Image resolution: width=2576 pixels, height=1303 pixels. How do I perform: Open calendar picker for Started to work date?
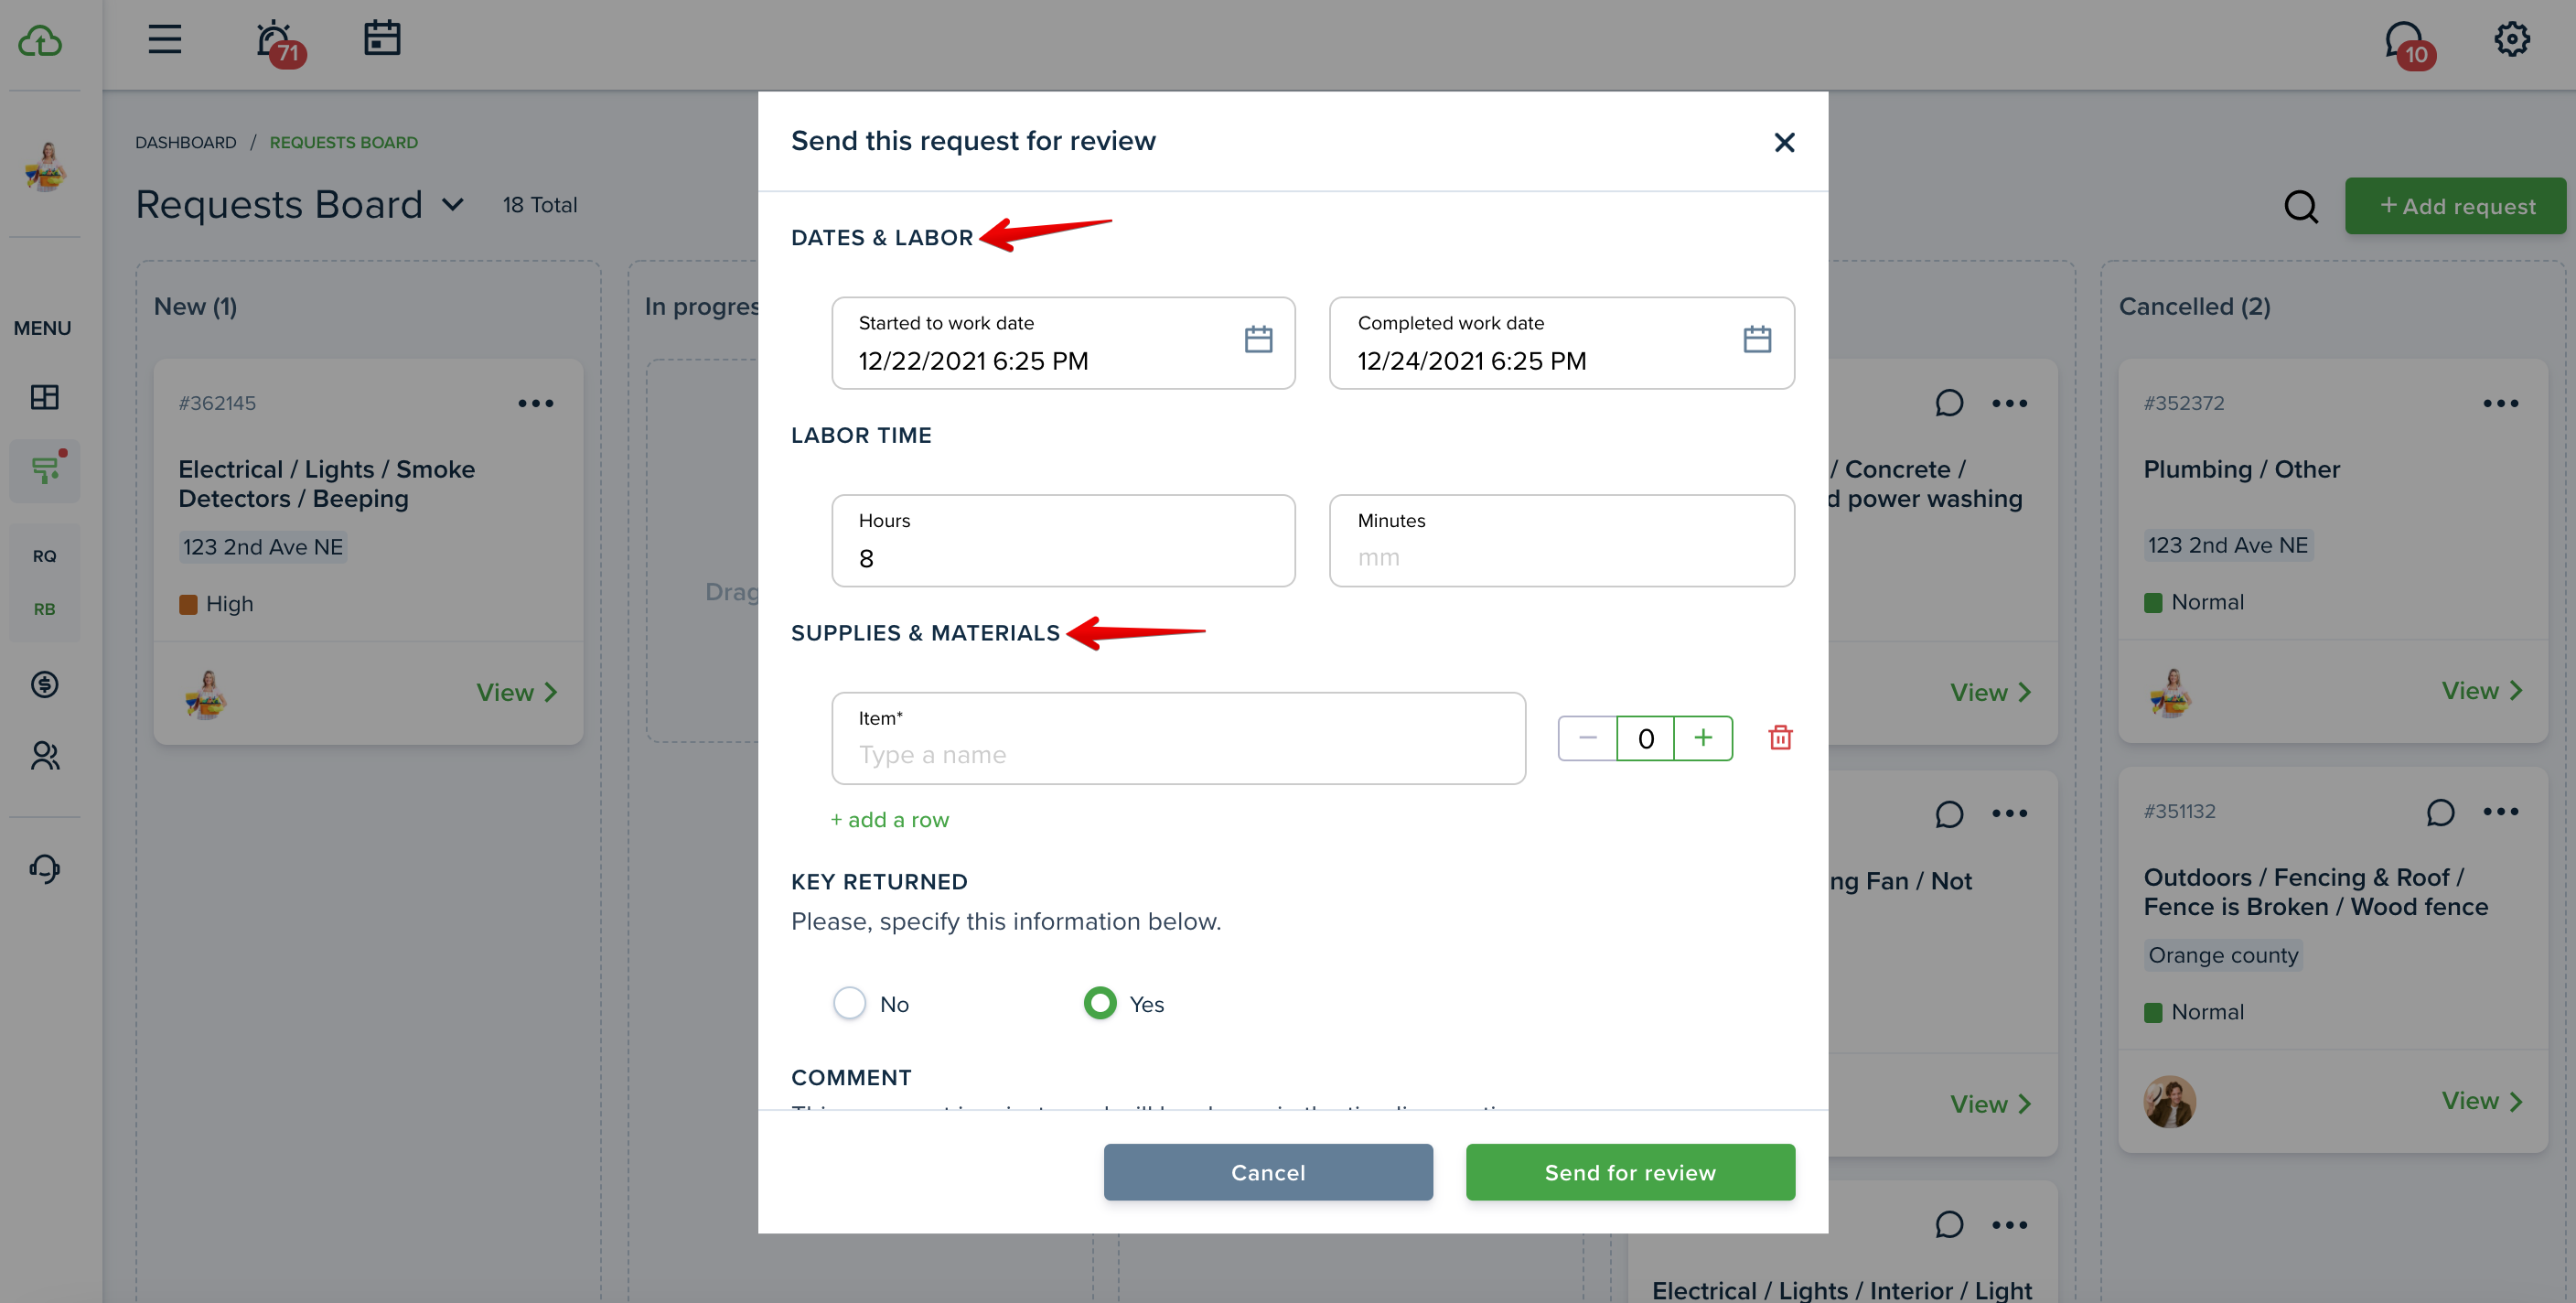click(1258, 340)
